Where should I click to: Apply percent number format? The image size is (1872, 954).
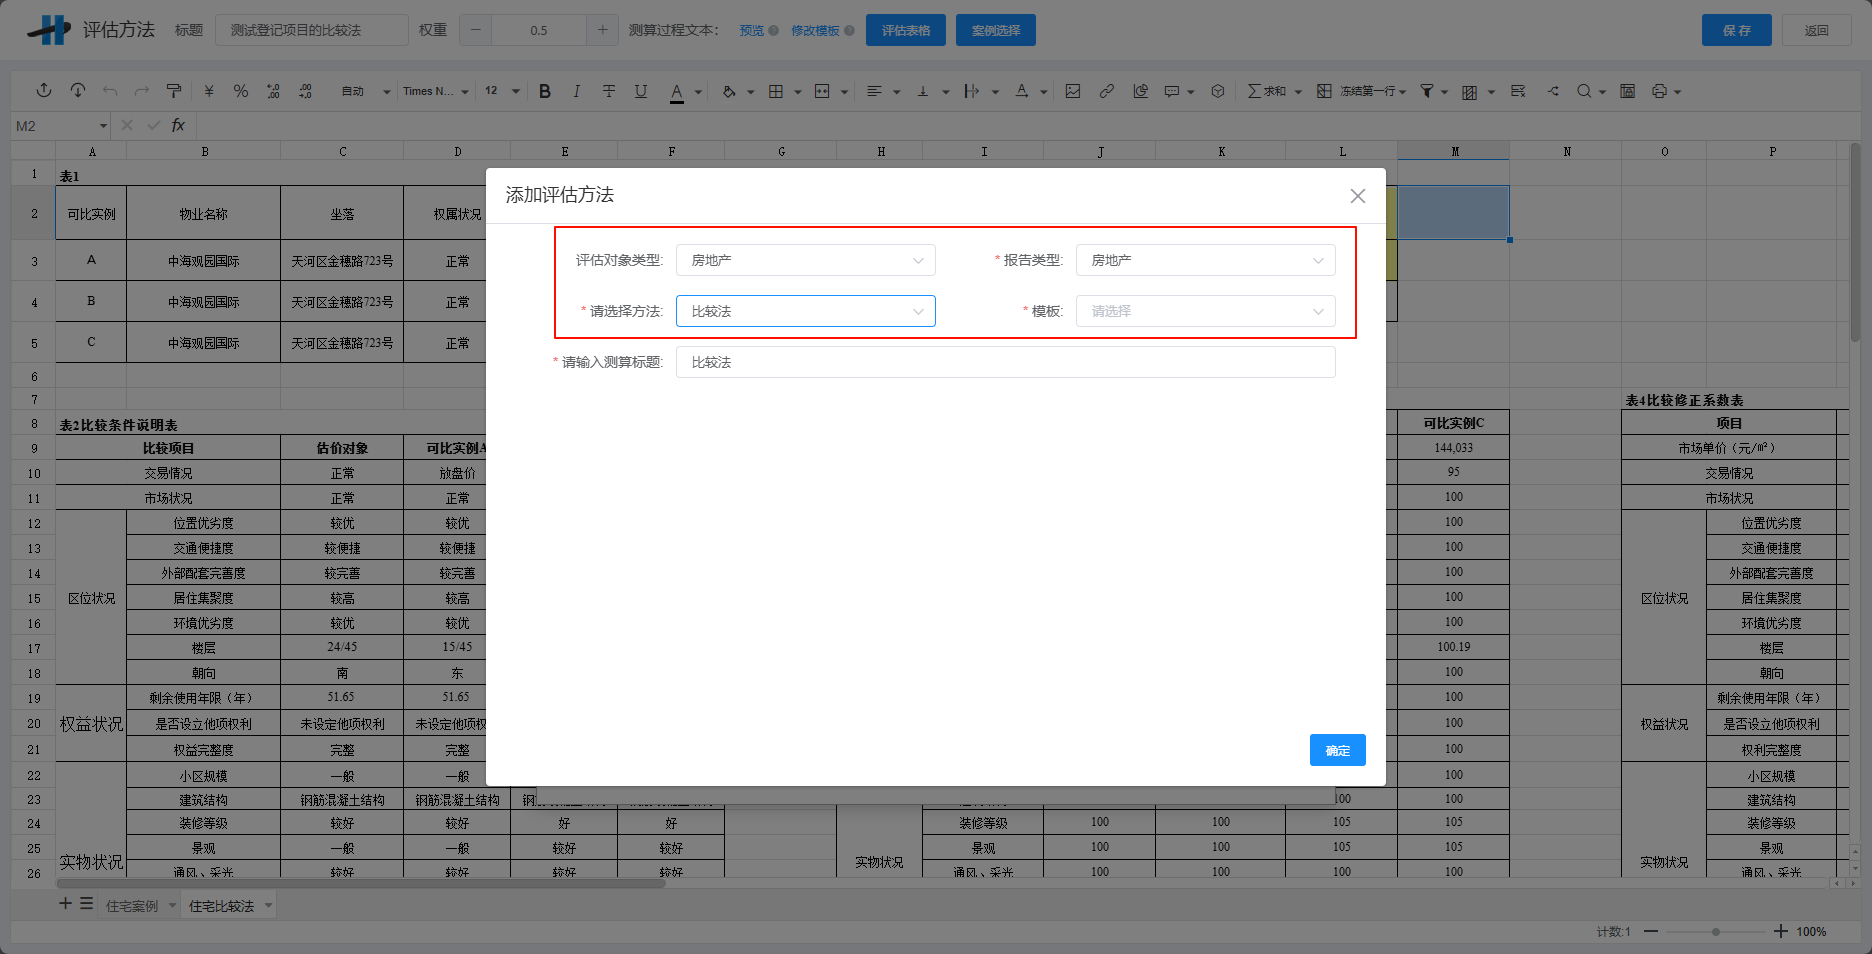point(241,91)
